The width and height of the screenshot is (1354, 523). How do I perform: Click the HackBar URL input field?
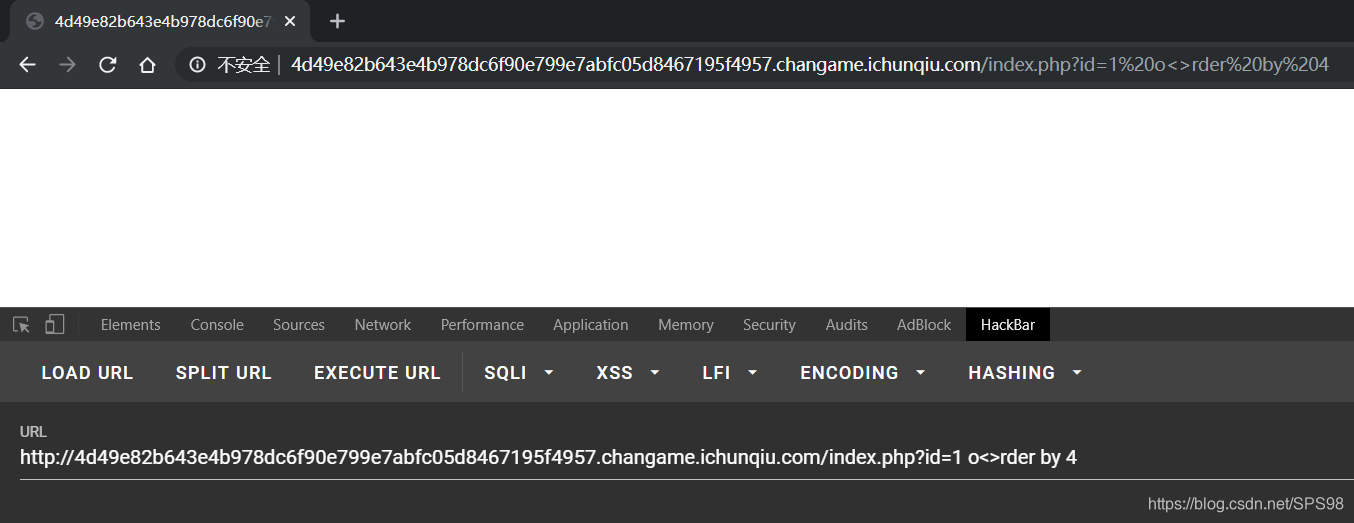(x=686, y=458)
